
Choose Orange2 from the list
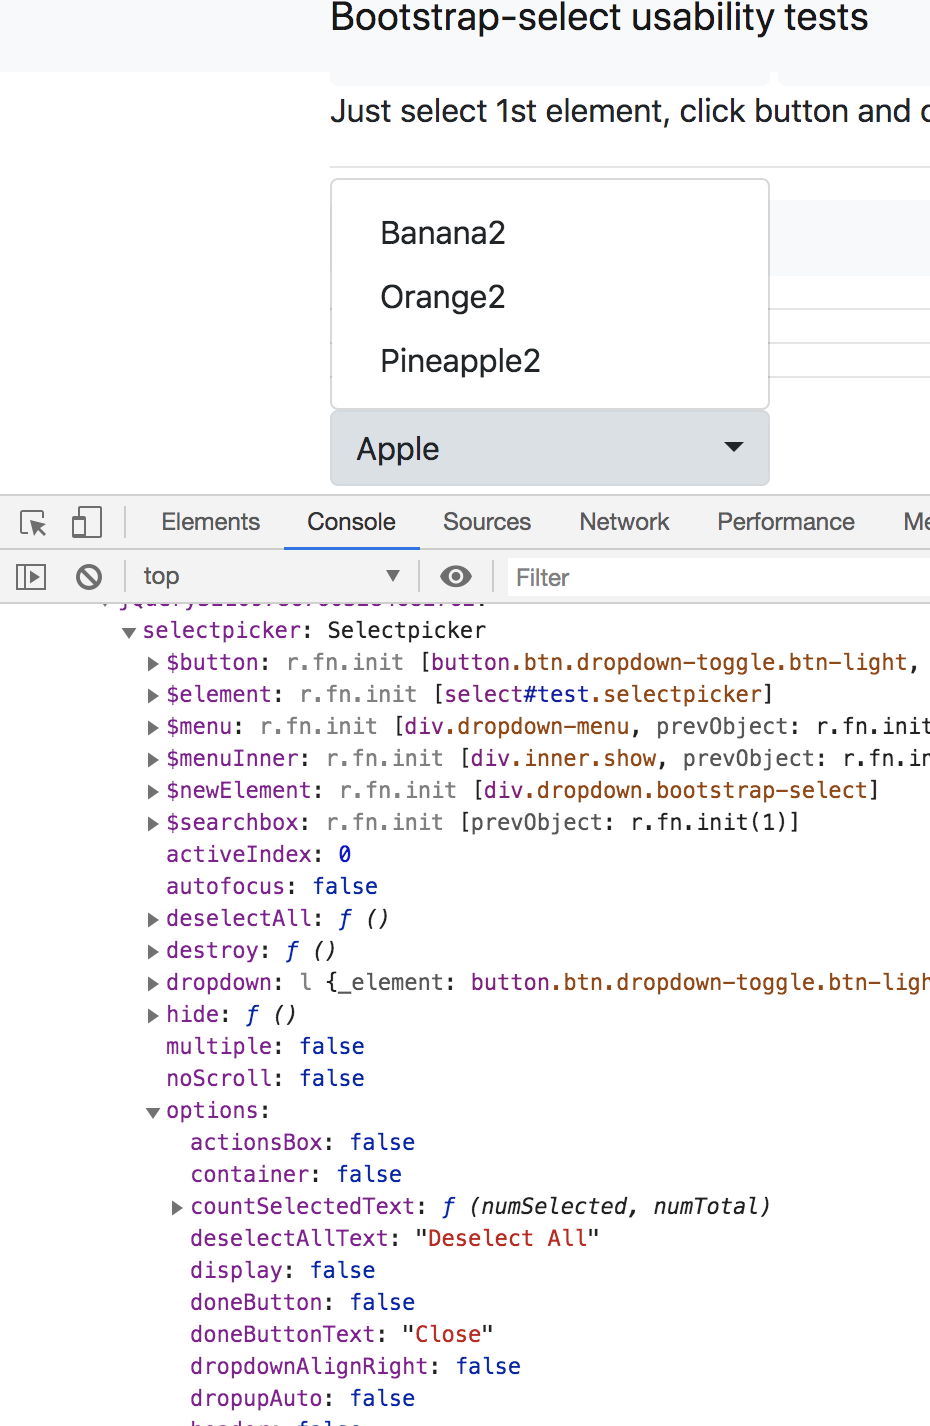pos(442,296)
